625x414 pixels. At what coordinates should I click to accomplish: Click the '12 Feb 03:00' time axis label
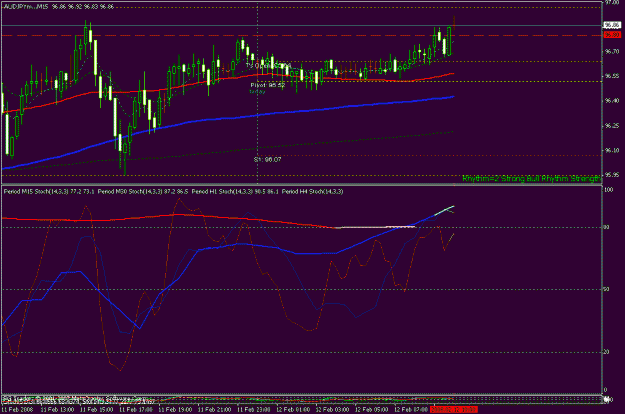[x=332, y=410]
